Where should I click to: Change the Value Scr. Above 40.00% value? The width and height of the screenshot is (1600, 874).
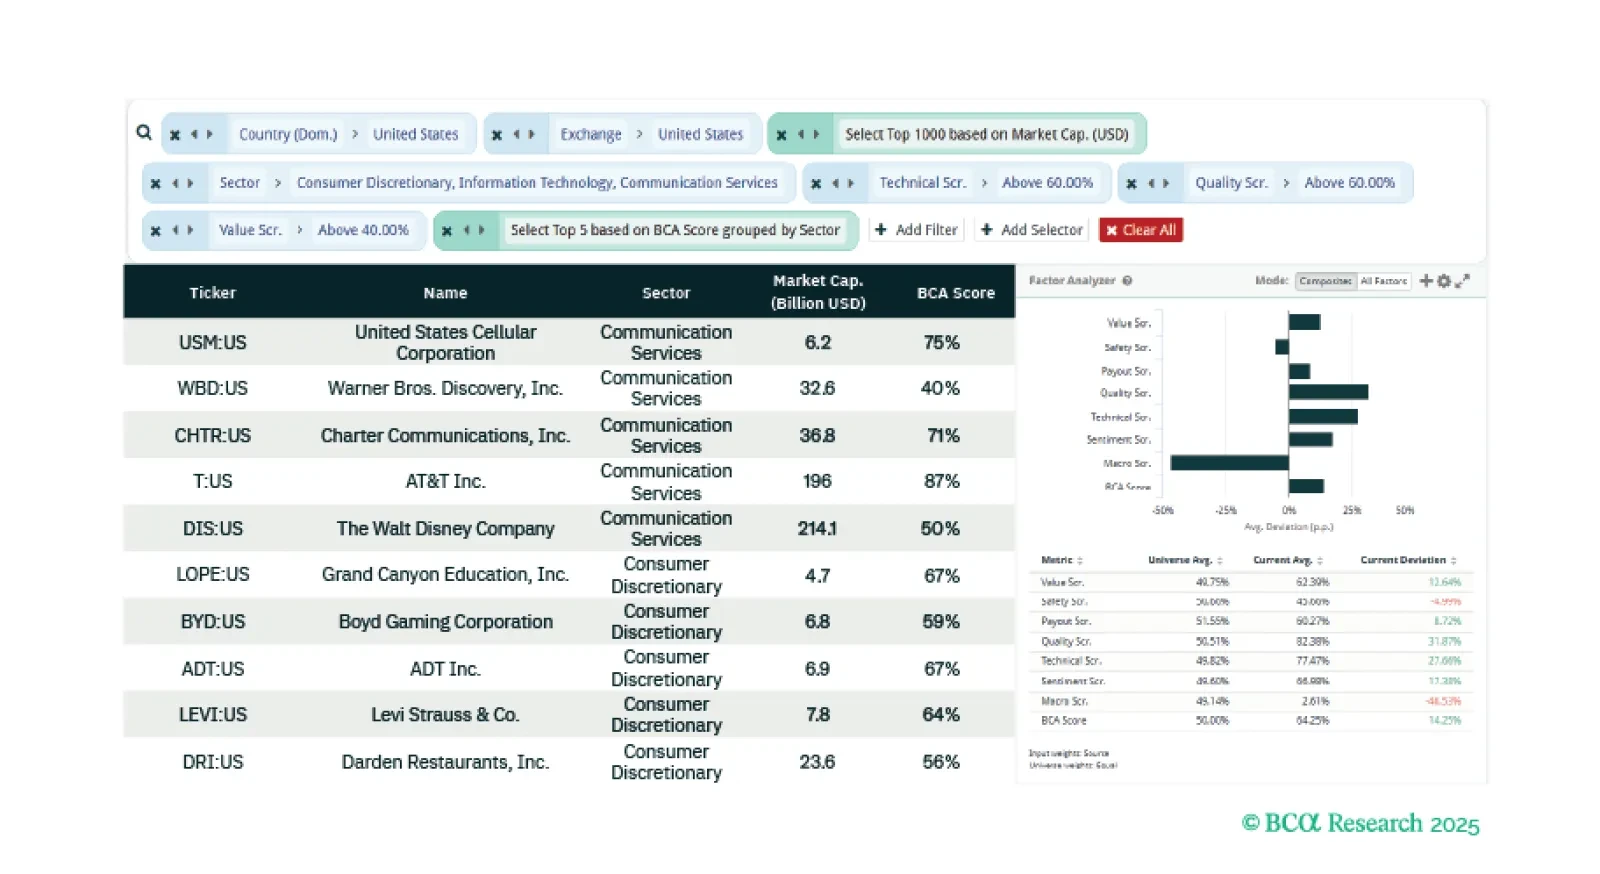363,230
